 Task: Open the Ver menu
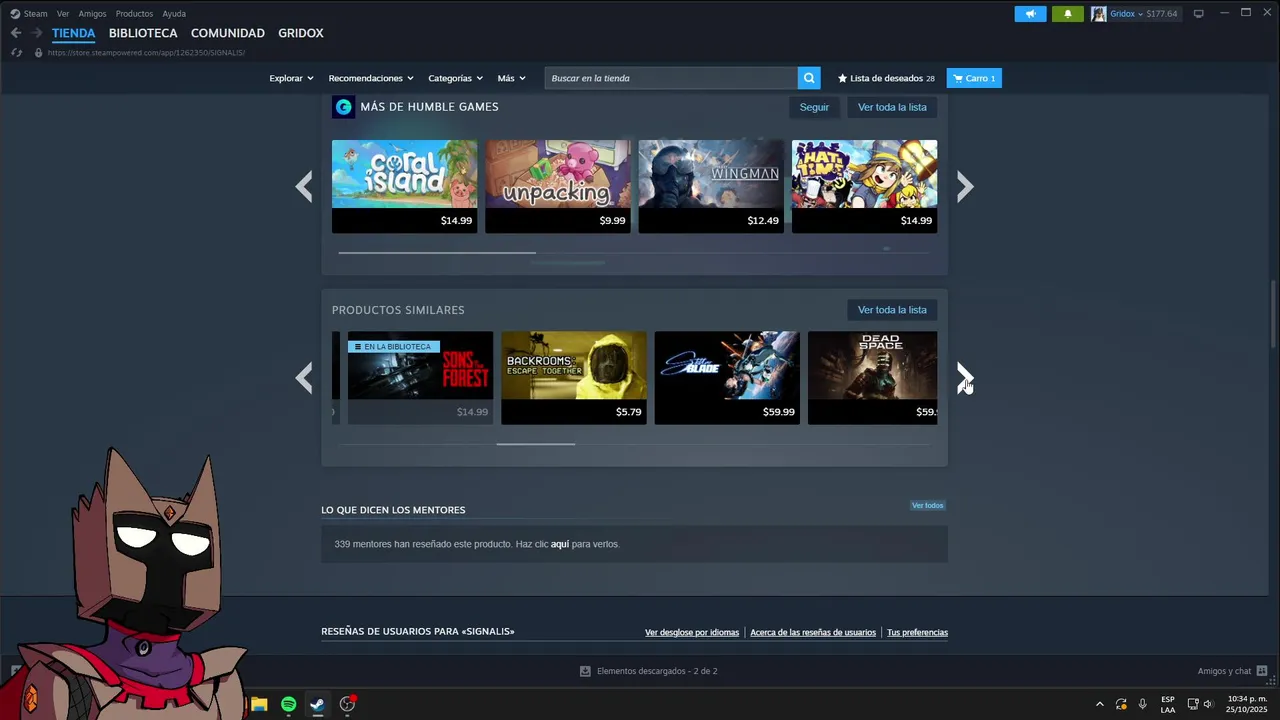(63, 14)
